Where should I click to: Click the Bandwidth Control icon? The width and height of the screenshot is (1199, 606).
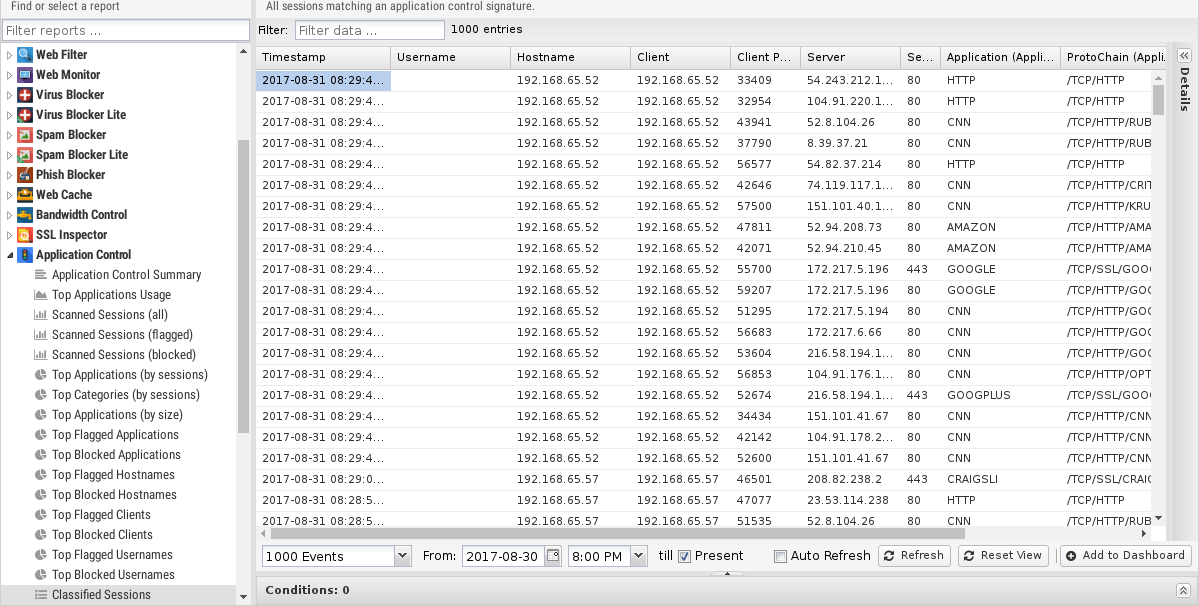25,215
